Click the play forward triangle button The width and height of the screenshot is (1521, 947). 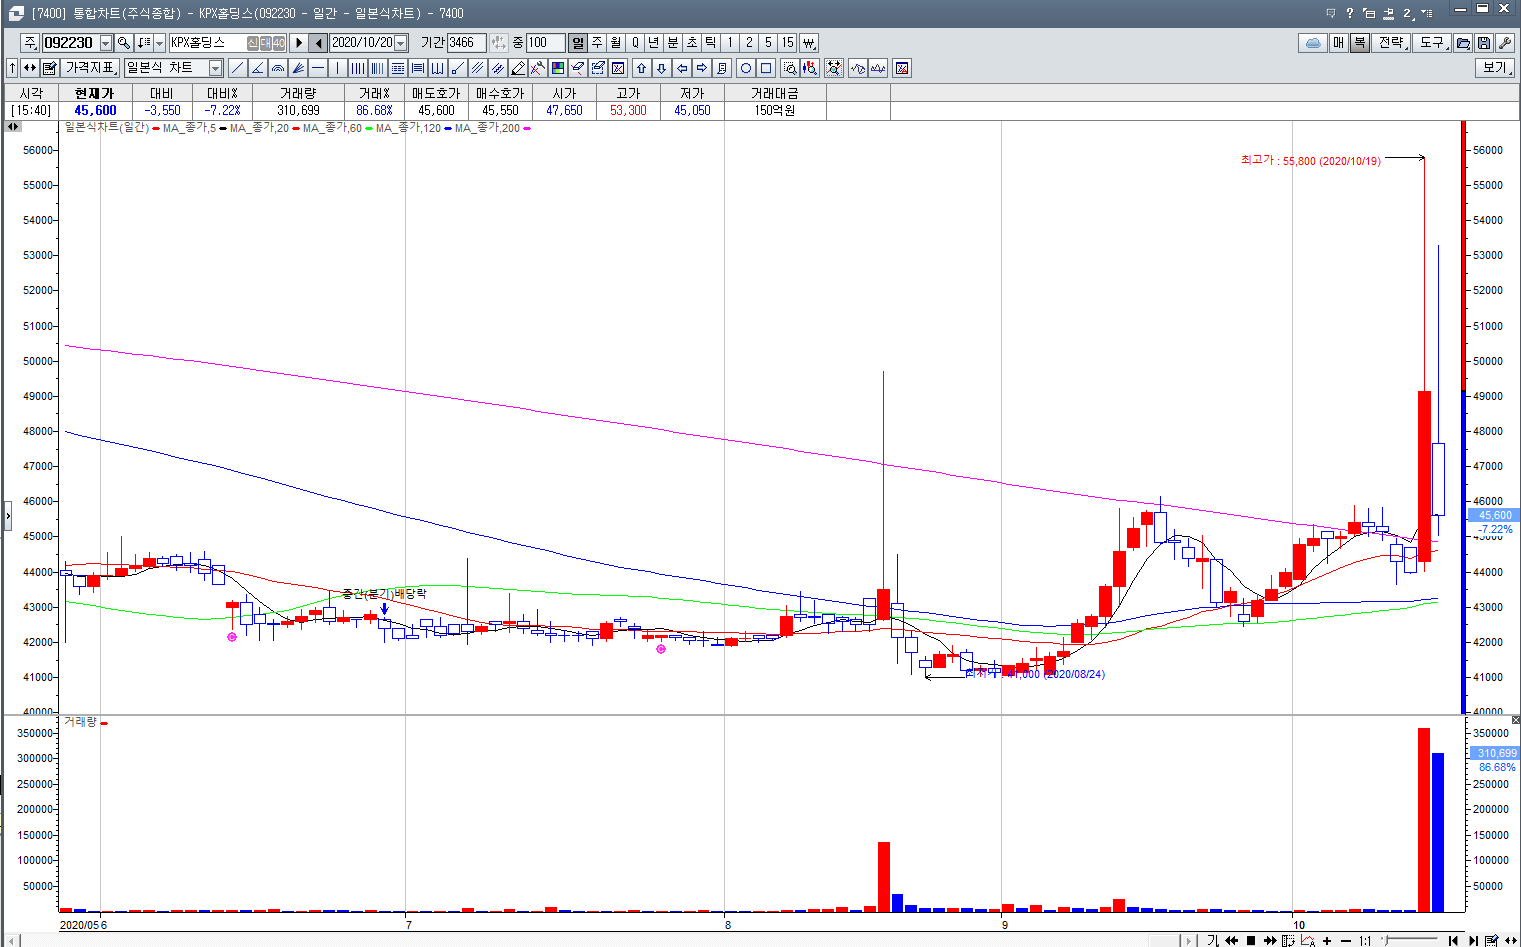[298, 43]
